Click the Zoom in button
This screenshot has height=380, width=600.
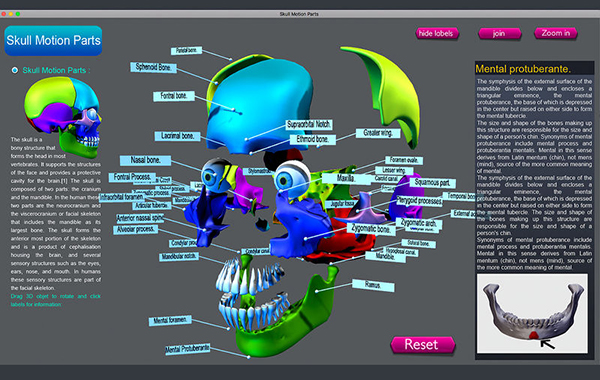(x=556, y=33)
